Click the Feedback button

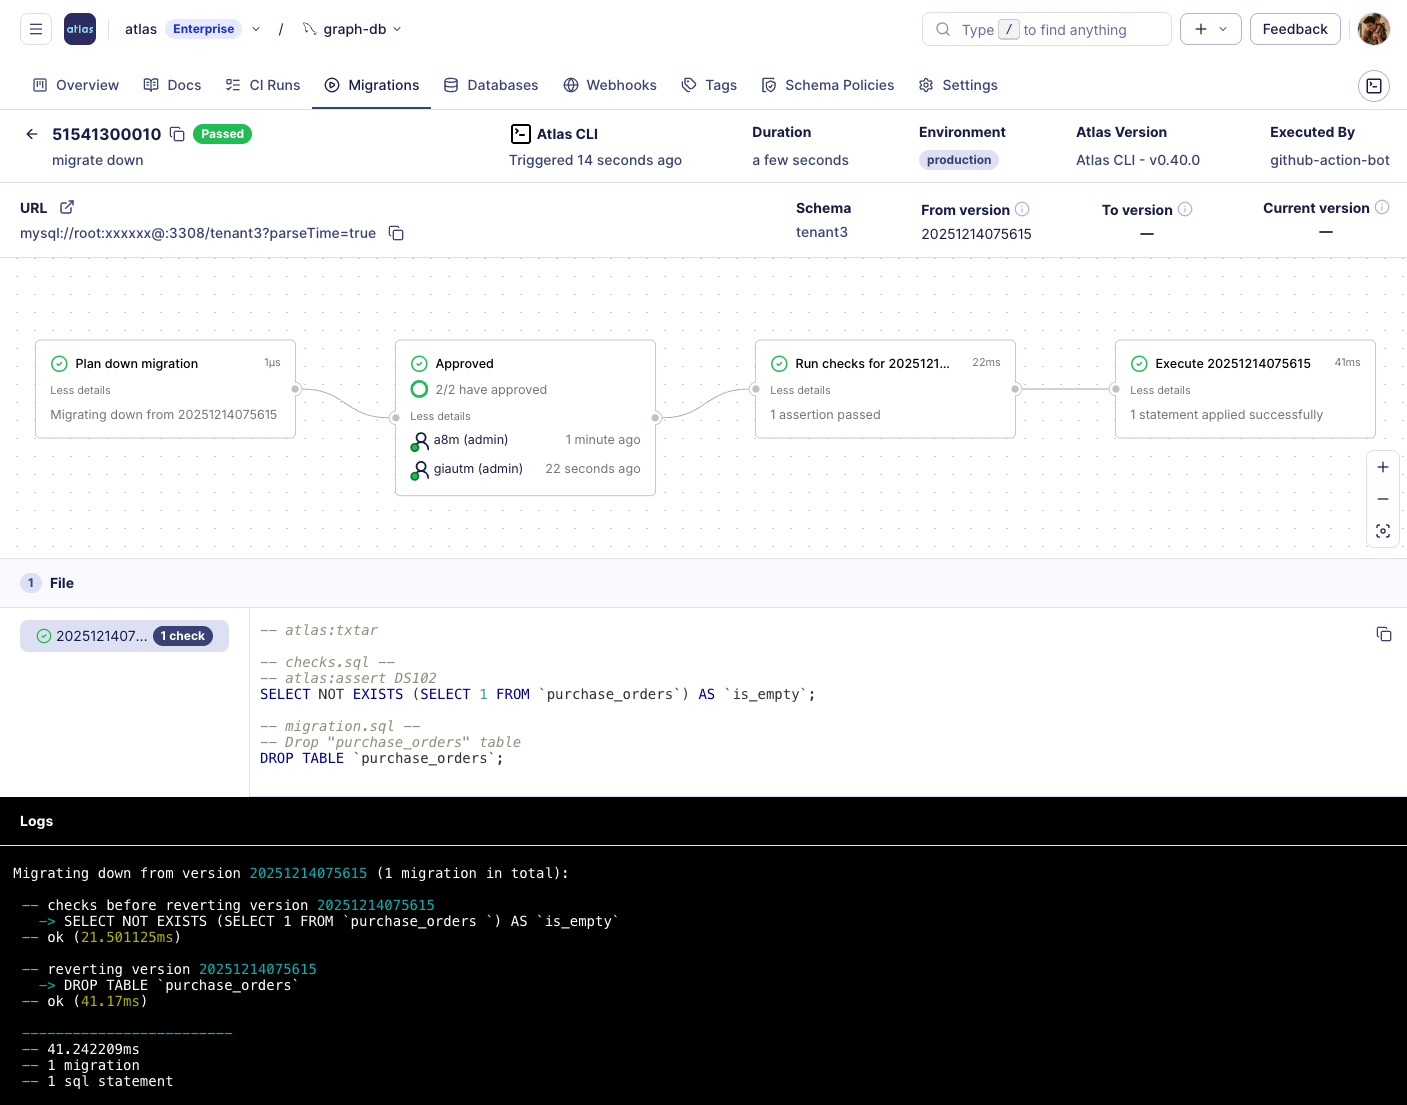[1294, 29]
